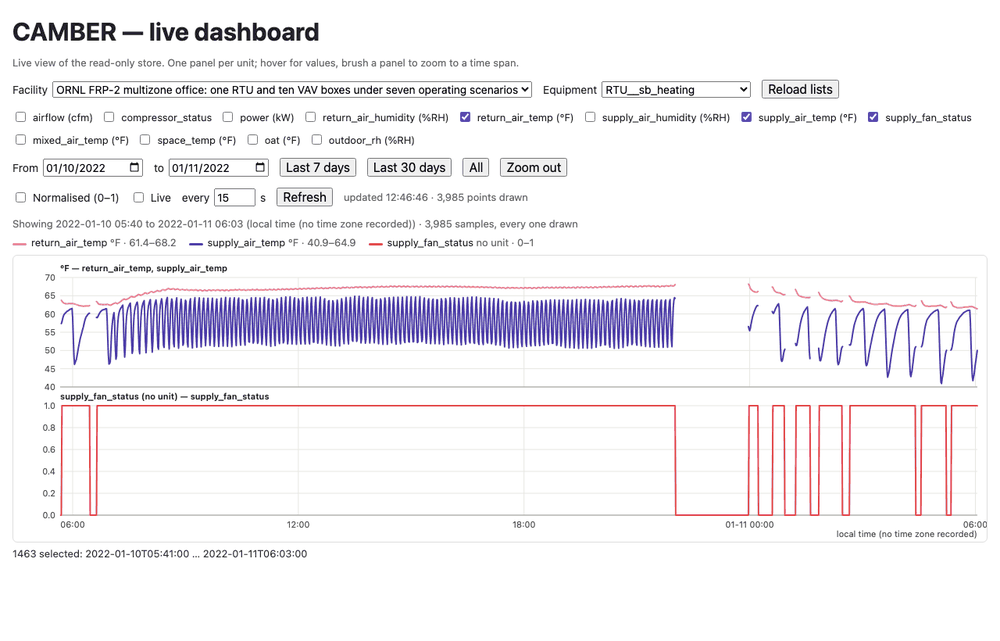
Task: Tick the space_temp (°F) checkbox
Action: coord(145,140)
